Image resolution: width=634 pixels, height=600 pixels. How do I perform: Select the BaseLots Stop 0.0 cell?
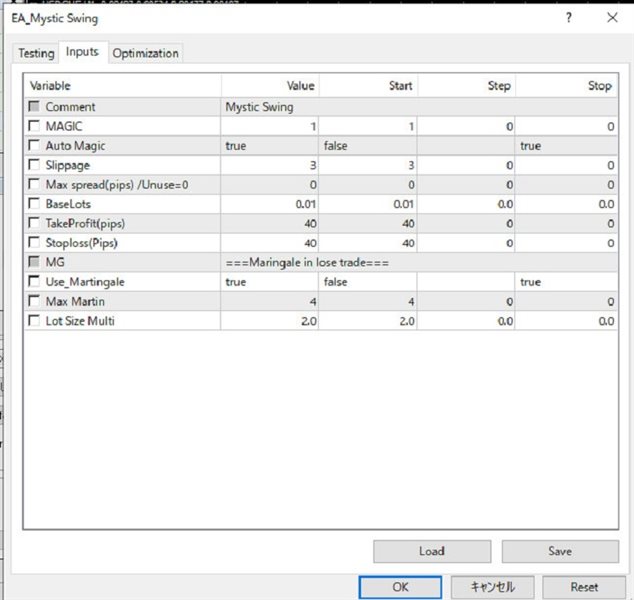coord(566,204)
